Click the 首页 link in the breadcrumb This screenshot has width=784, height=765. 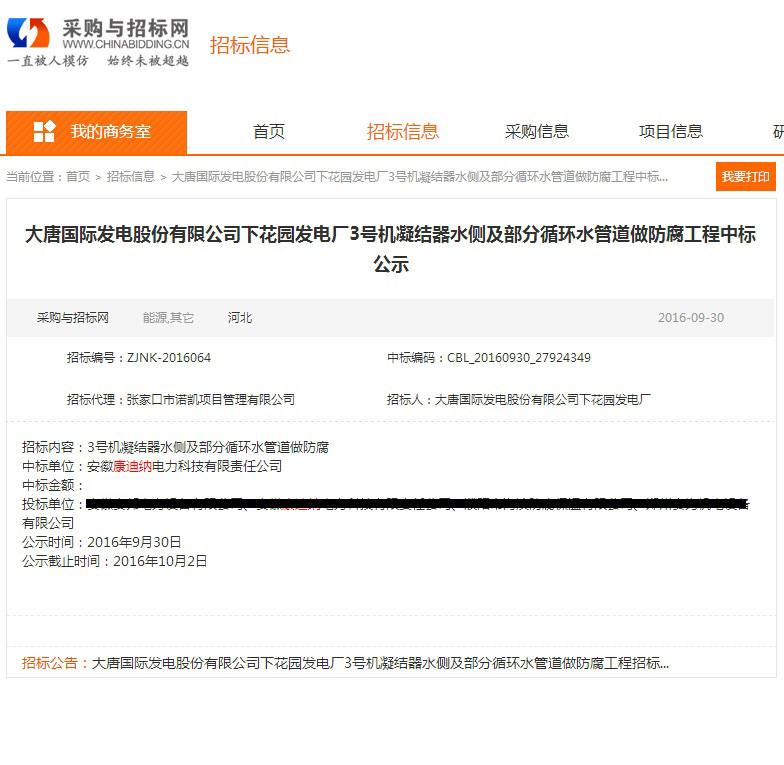click(x=78, y=177)
